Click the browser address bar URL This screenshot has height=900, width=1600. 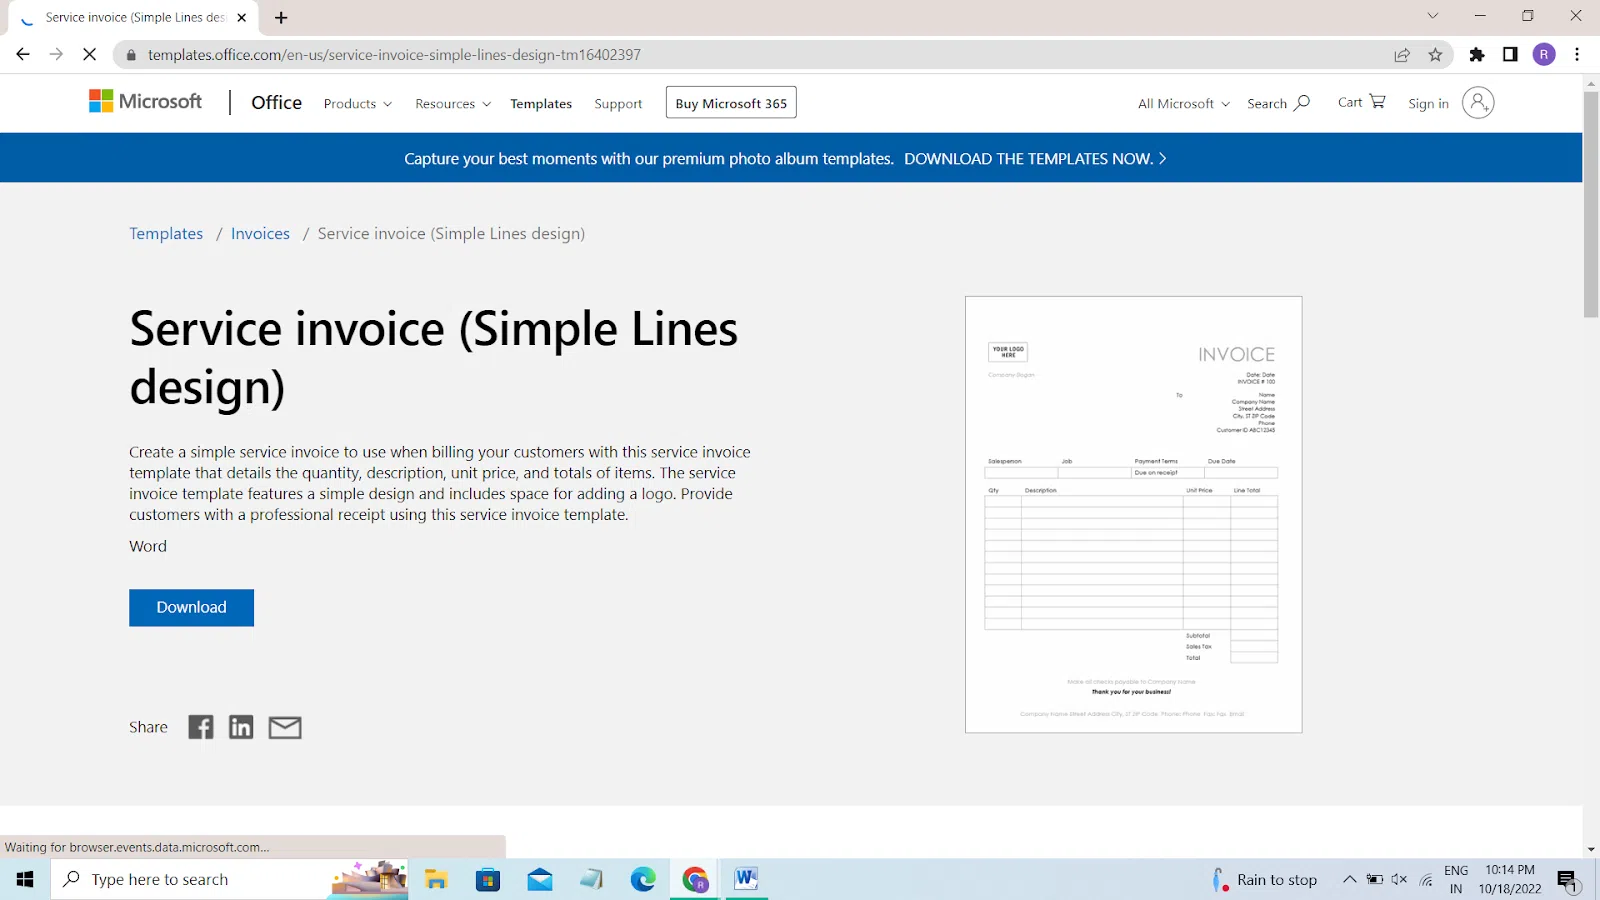click(394, 55)
